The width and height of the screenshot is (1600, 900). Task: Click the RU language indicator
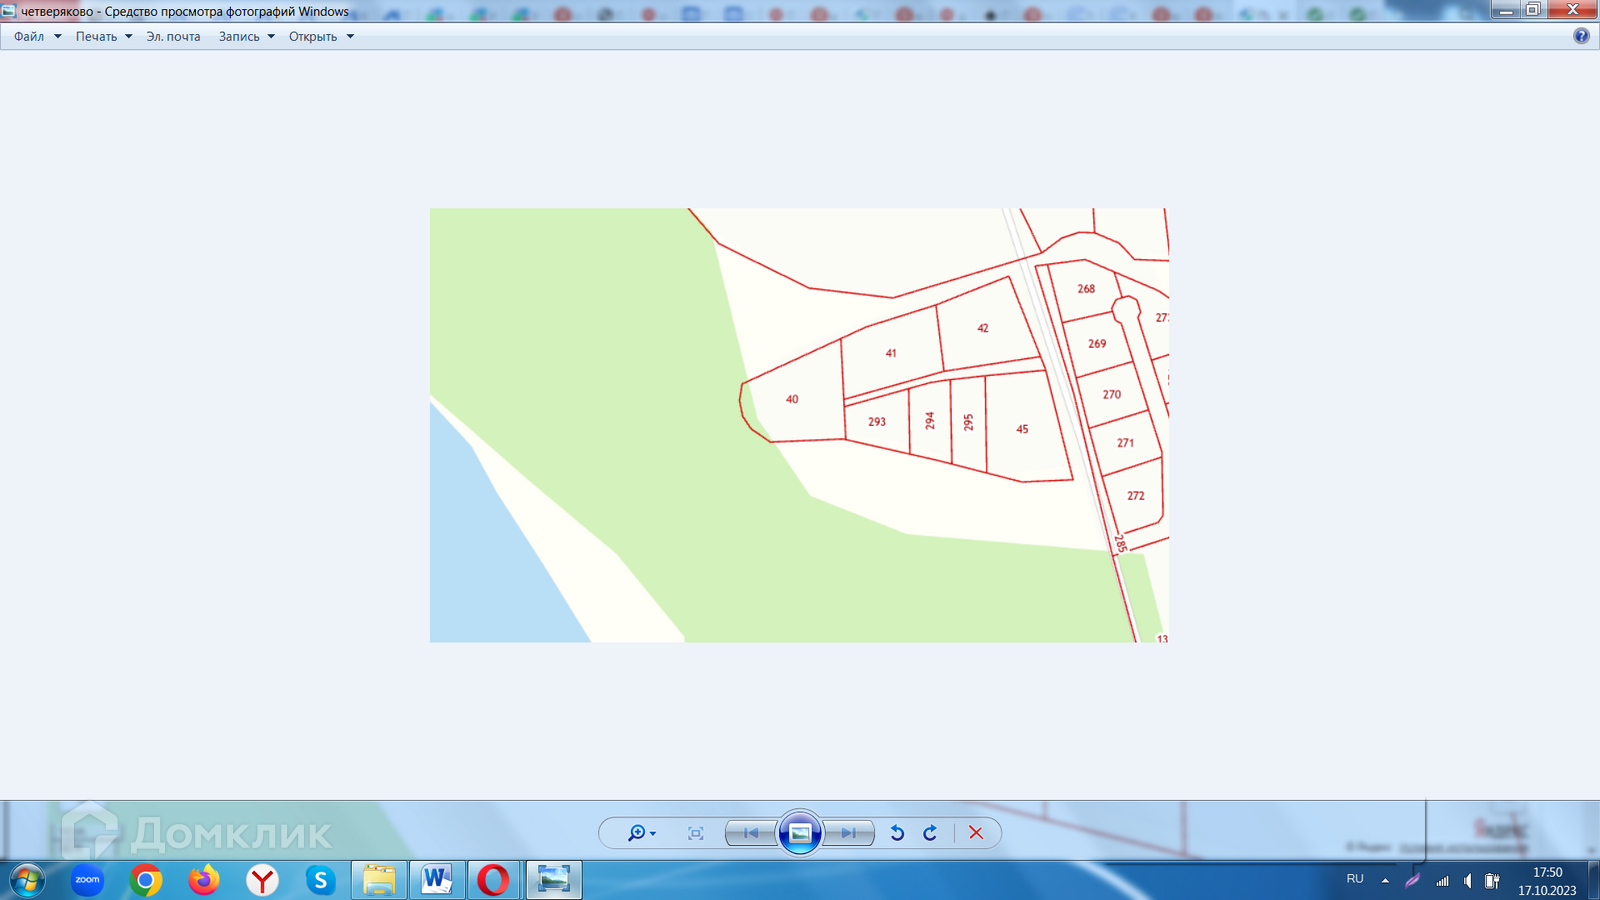(x=1355, y=879)
